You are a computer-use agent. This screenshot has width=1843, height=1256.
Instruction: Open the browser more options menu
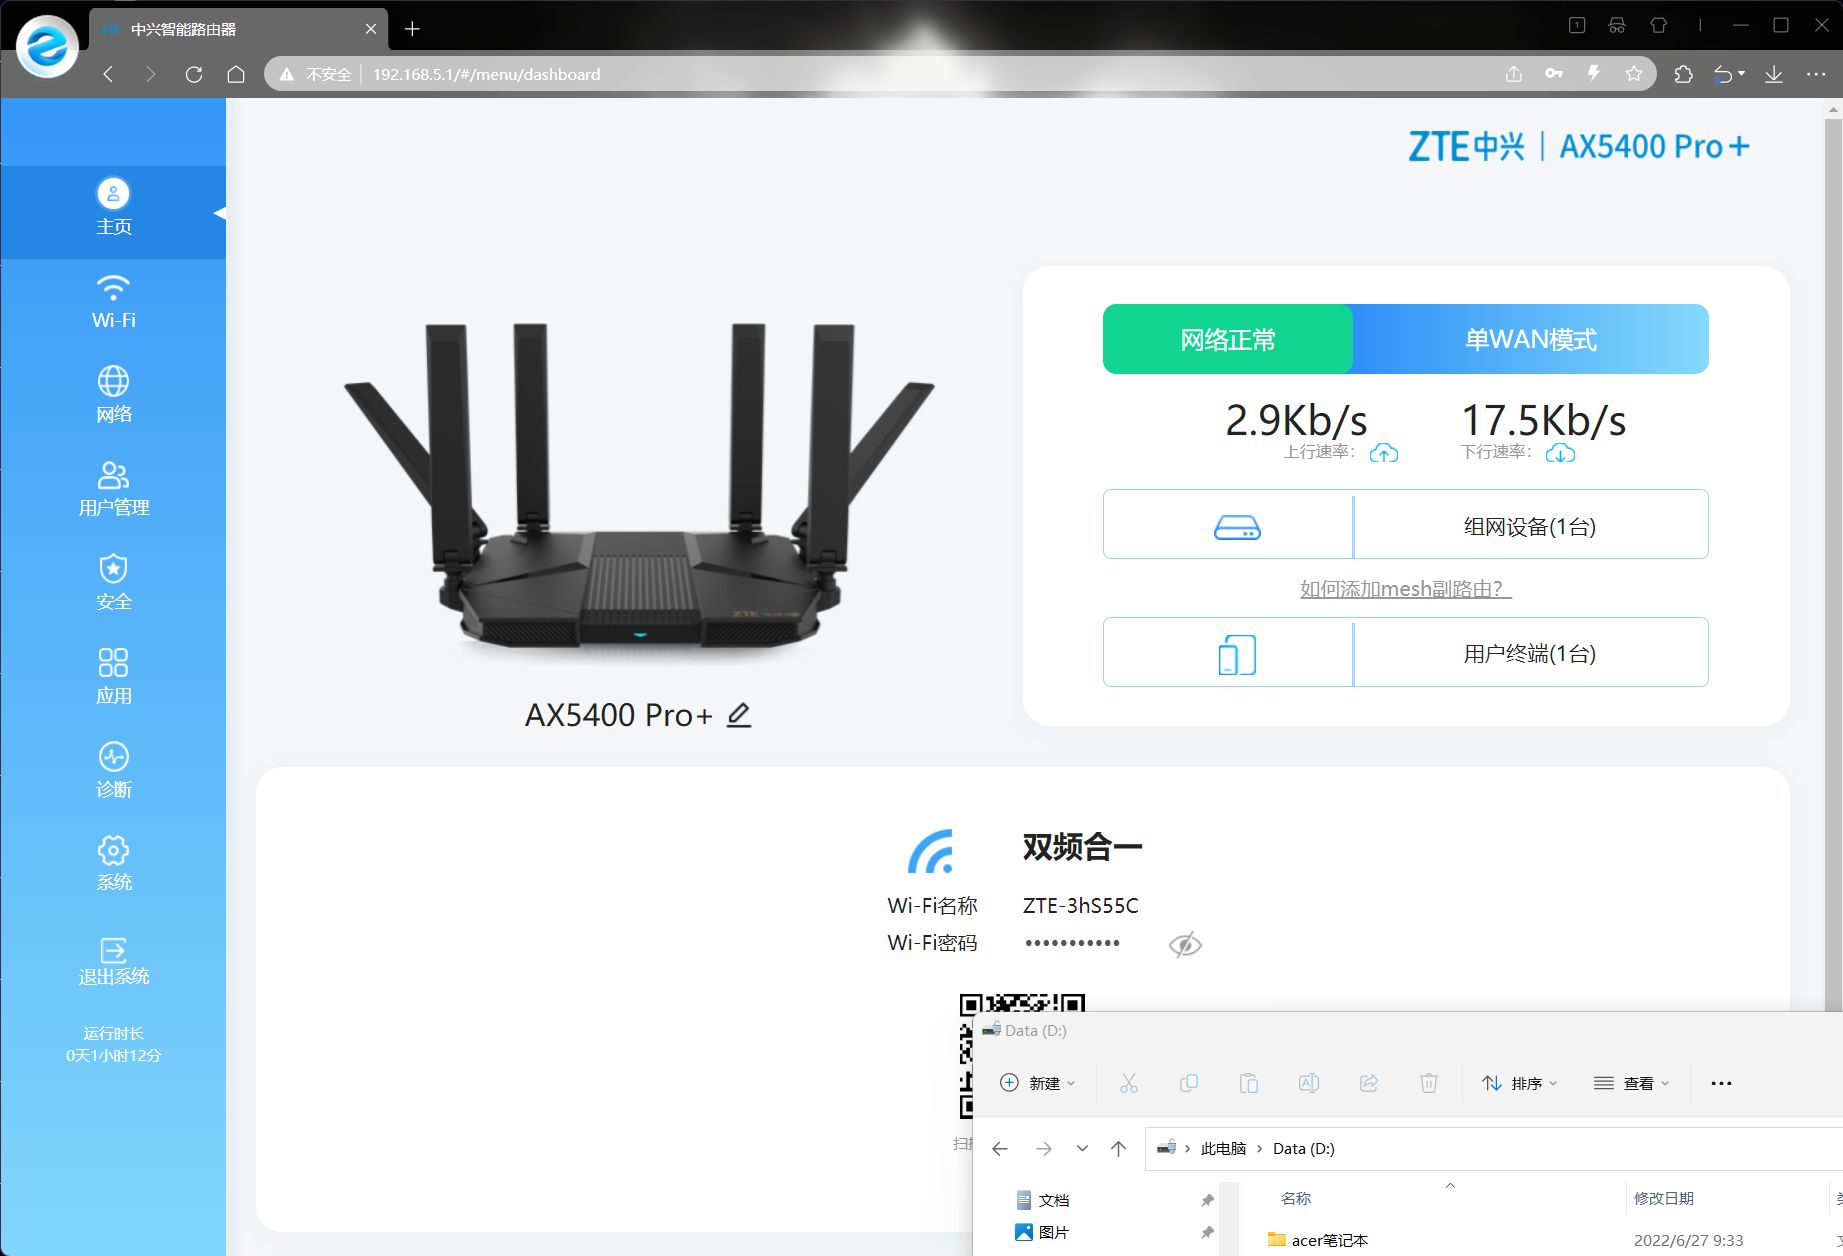tap(1816, 74)
